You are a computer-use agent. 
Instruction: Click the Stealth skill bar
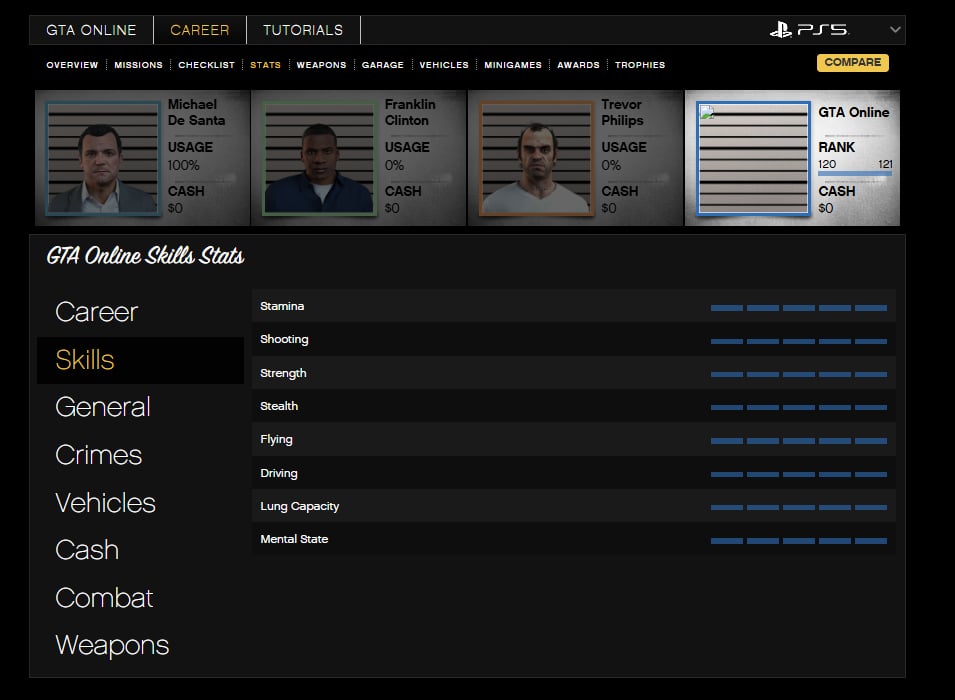pyautogui.click(x=798, y=408)
